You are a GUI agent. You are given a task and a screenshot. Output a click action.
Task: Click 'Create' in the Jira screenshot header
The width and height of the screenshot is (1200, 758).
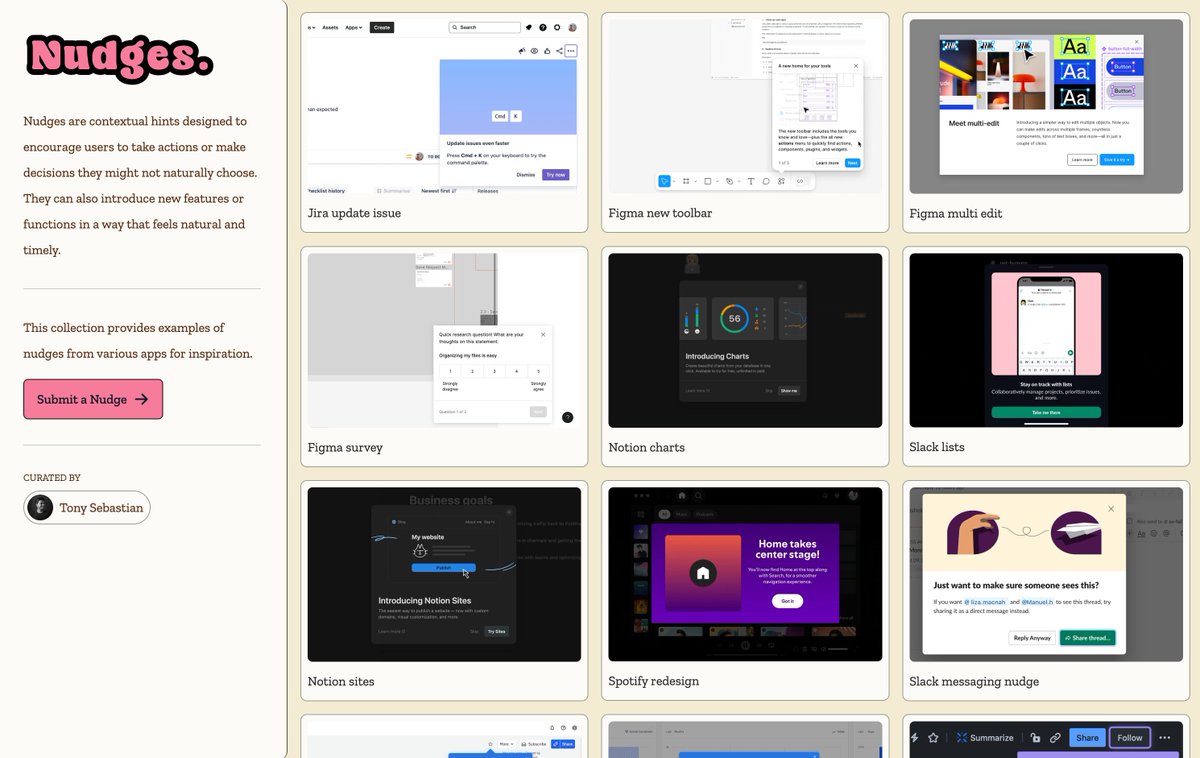point(382,28)
